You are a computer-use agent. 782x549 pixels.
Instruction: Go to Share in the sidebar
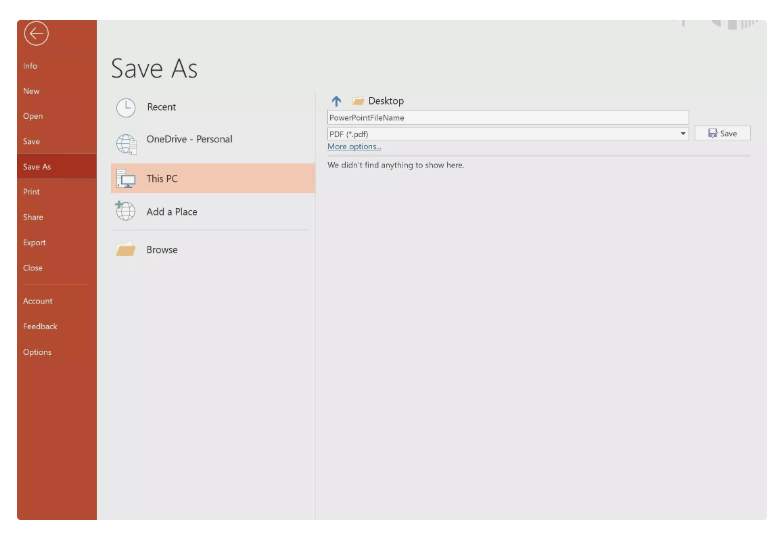33,217
